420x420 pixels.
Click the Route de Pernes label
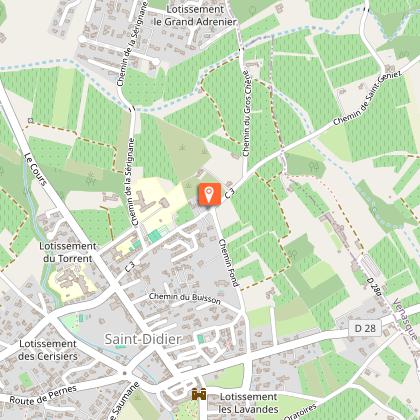coord(43,395)
